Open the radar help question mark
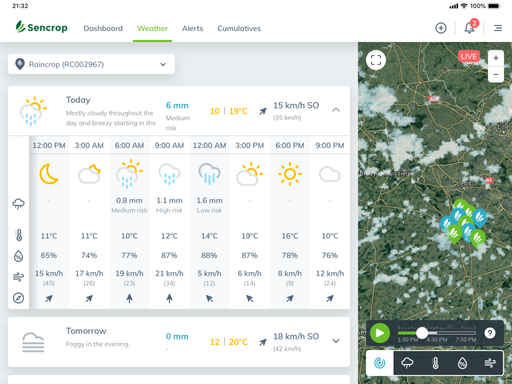 (490, 333)
